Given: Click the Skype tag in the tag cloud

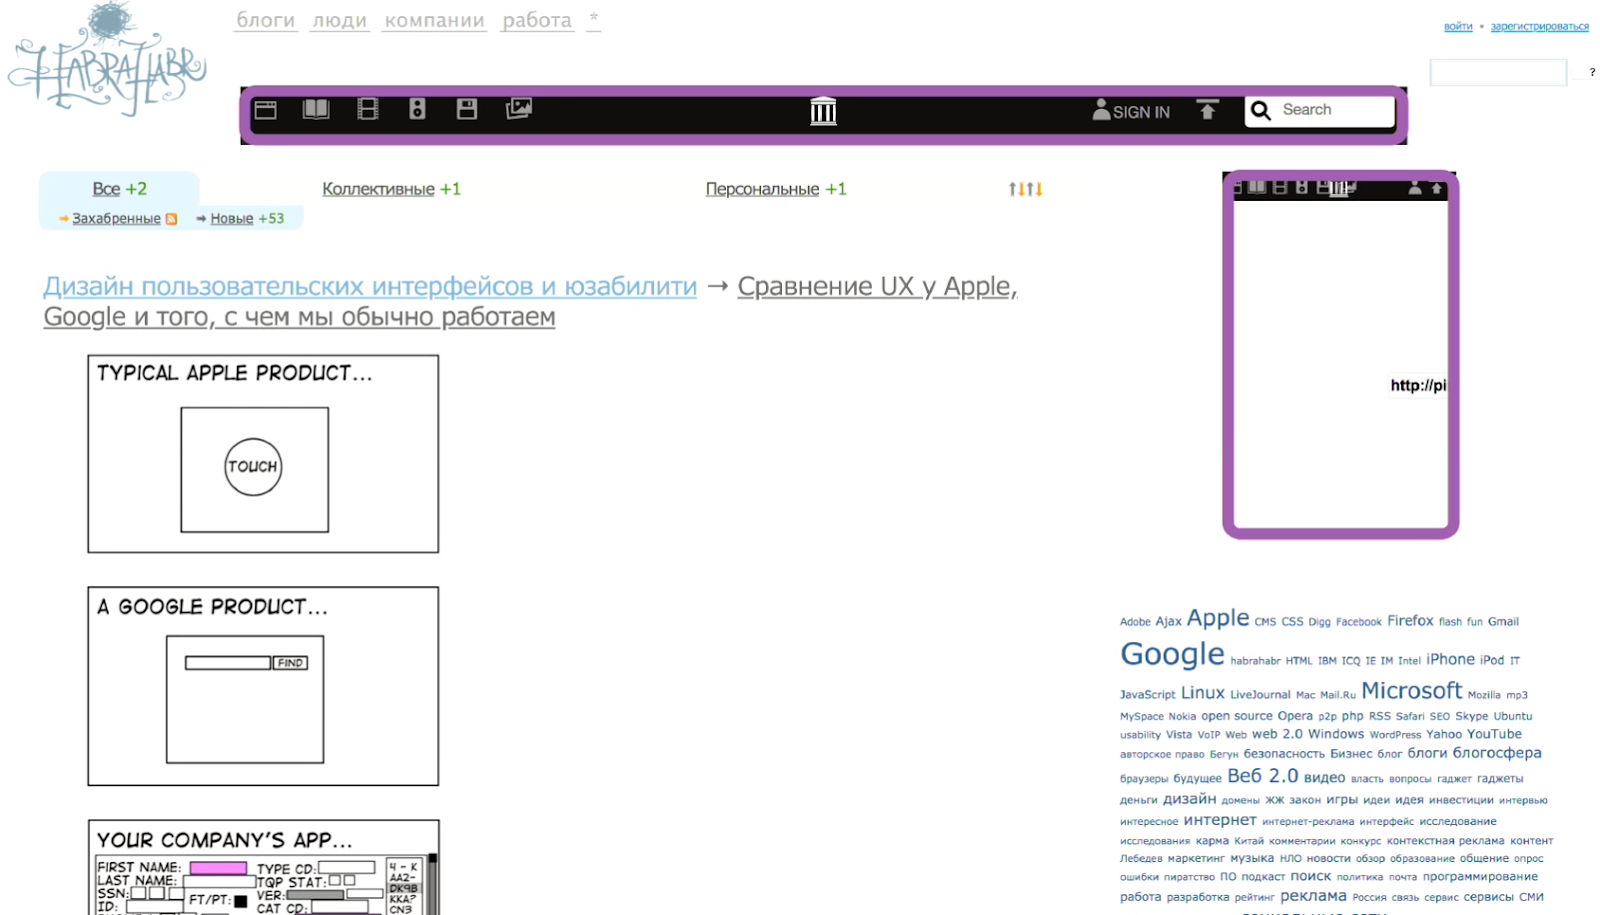Looking at the screenshot, I should pos(1472,716).
